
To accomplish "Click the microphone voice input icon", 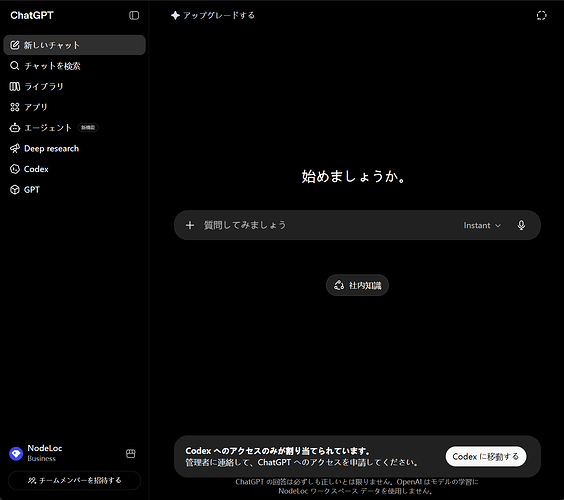I will pyautogui.click(x=521, y=225).
